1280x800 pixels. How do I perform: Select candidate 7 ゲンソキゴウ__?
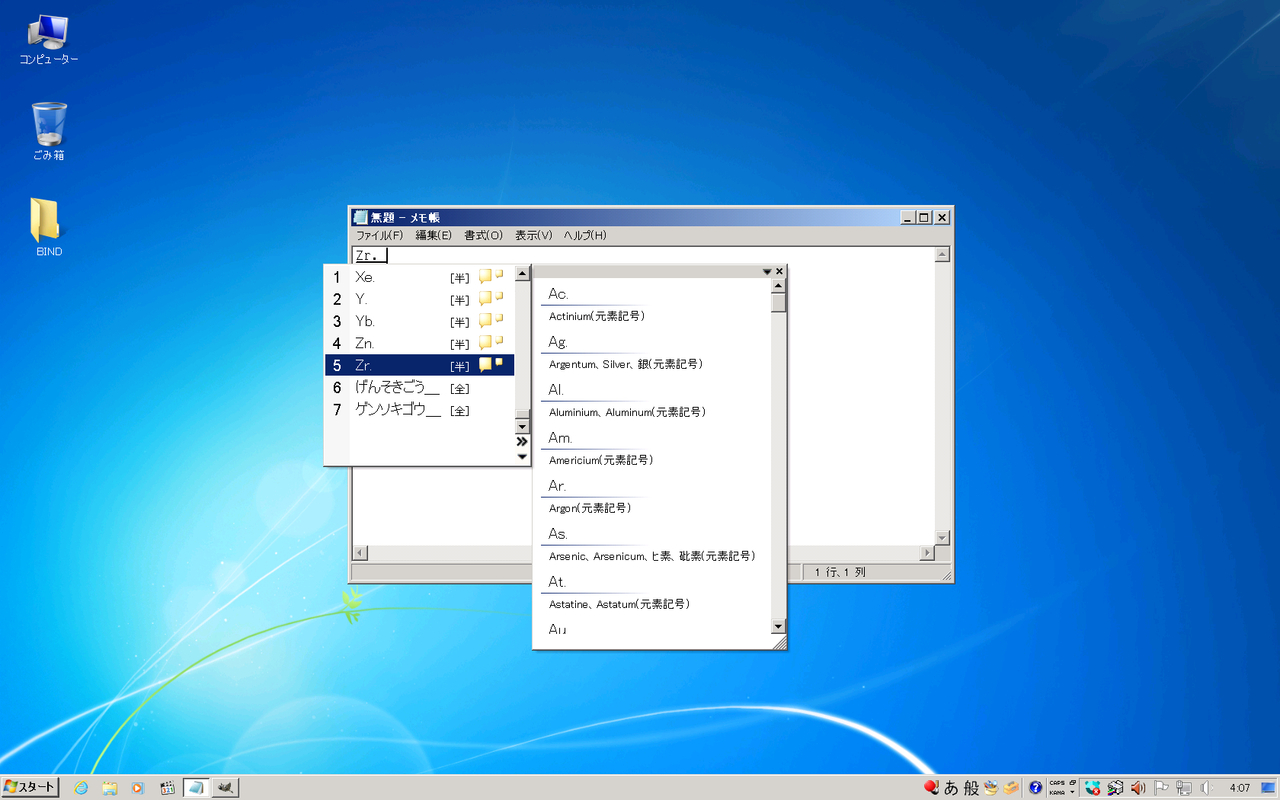point(420,409)
